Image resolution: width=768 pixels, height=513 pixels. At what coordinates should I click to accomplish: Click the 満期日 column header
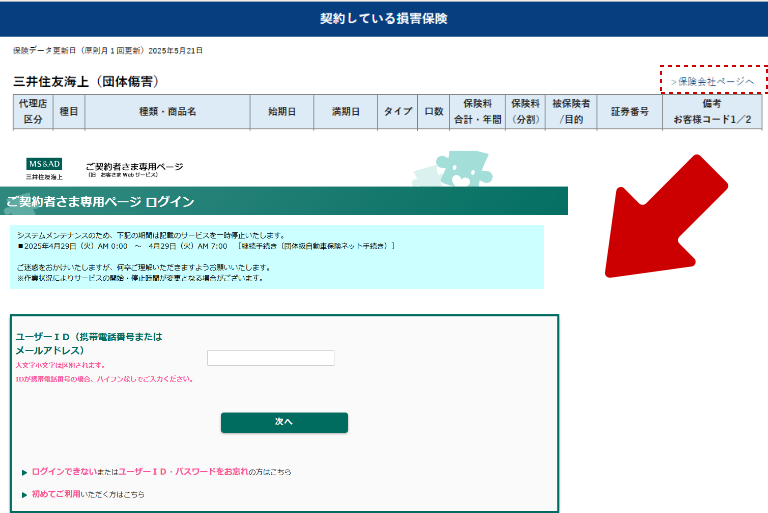[345, 112]
